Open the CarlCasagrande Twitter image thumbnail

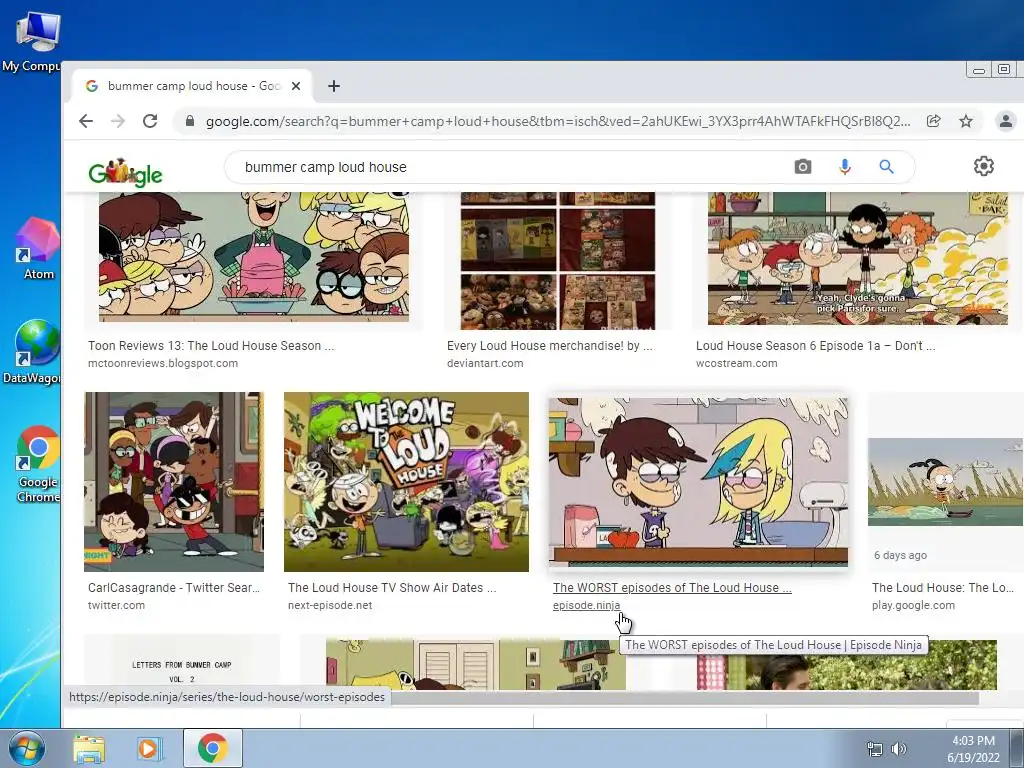tap(174, 482)
